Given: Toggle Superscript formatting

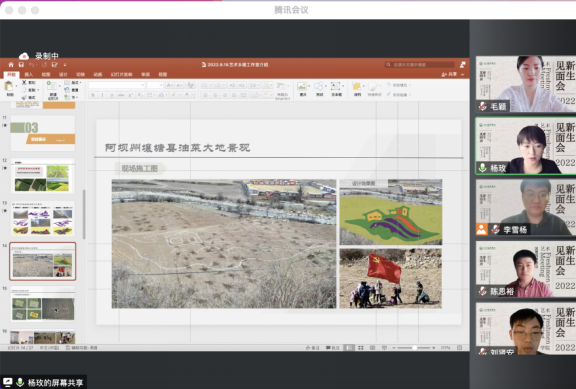Looking at the screenshot, I should point(130,95).
